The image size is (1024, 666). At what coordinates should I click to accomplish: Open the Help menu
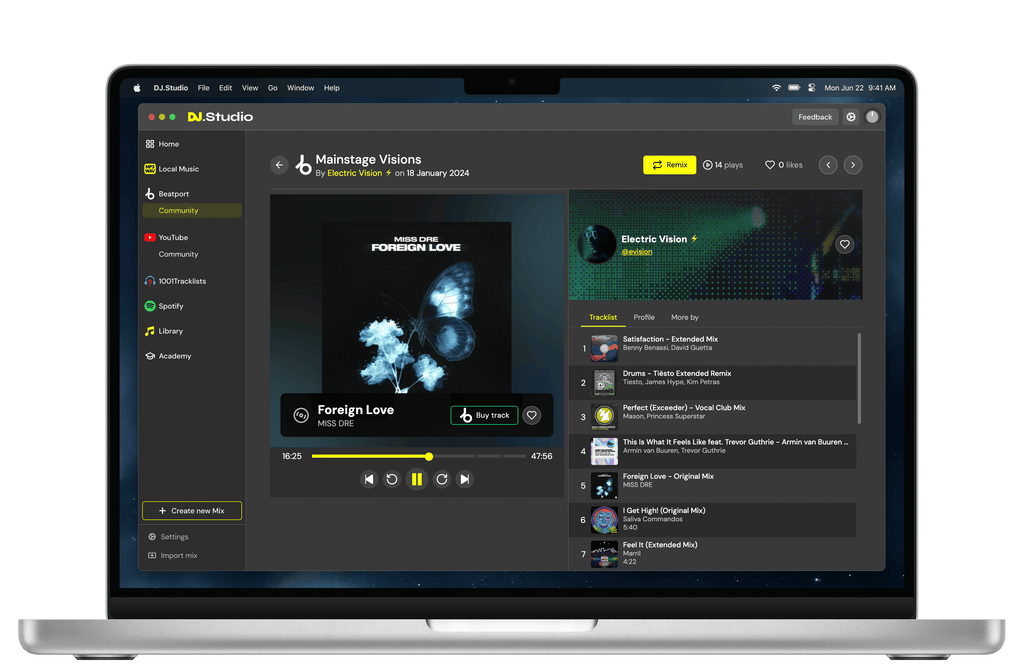click(332, 87)
